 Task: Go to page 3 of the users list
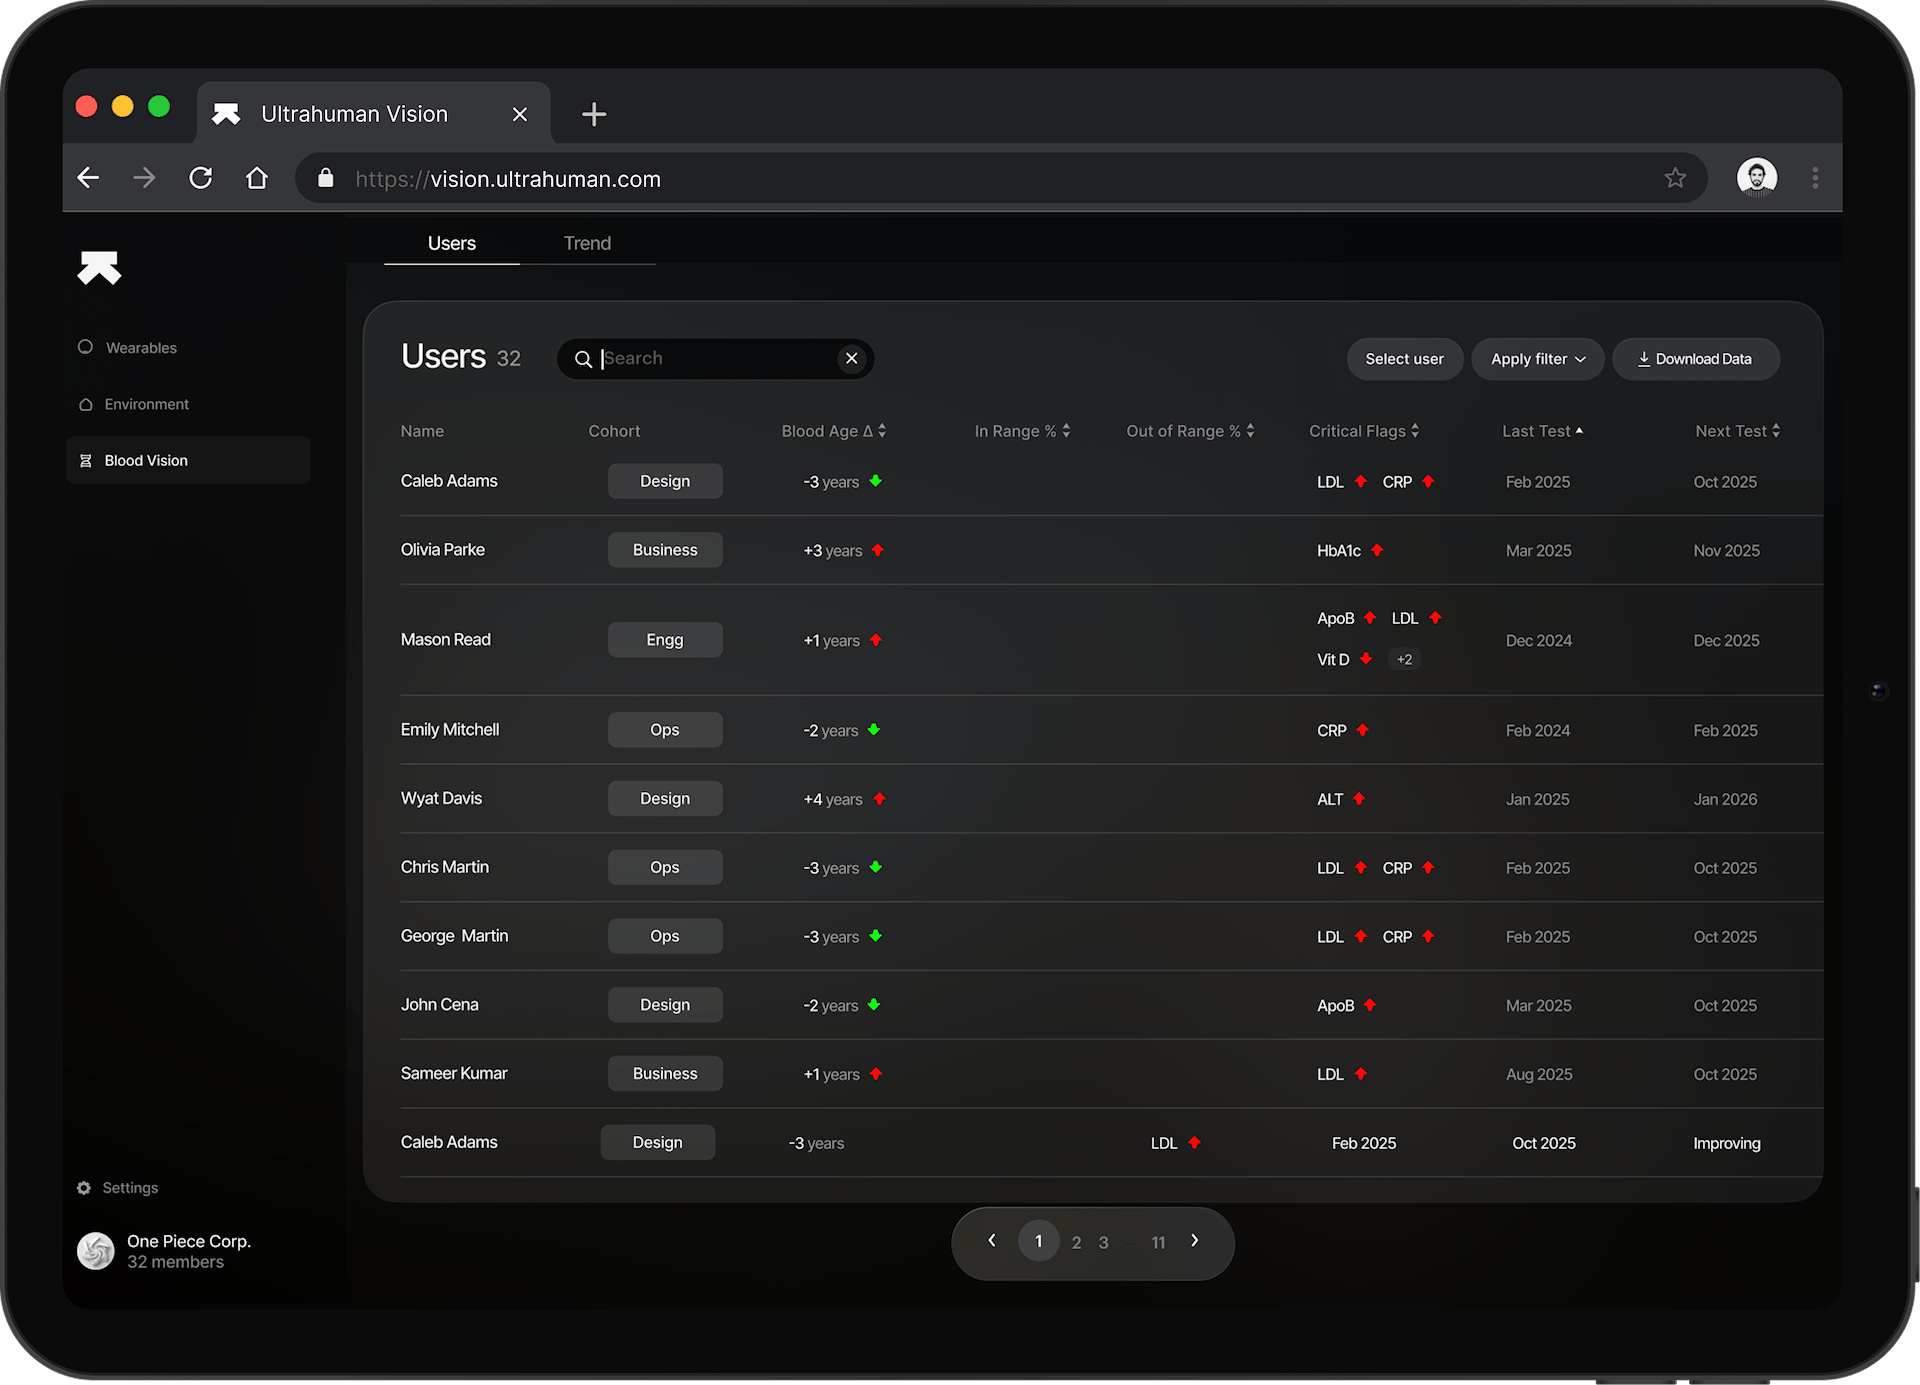1103,1241
